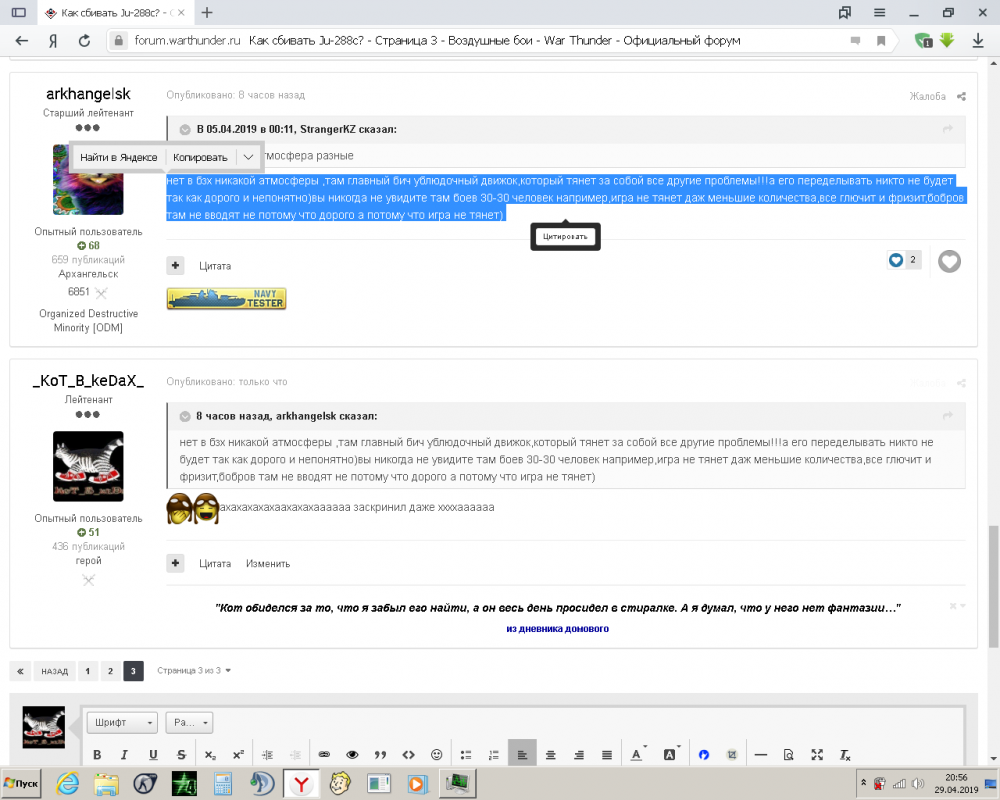This screenshot has width=1000, height=800.
Task: Toggle strikethrough text style
Action: [x=179, y=754]
